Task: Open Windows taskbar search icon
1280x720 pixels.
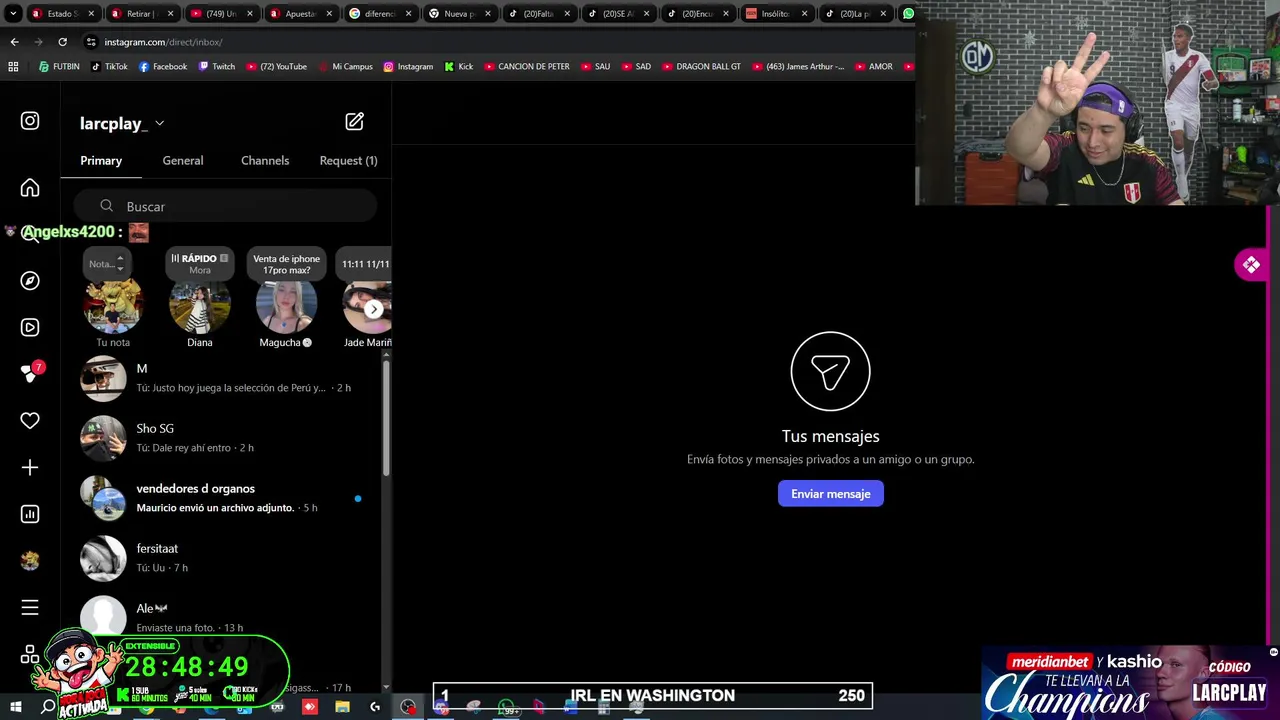Action: (x=48, y=707)
